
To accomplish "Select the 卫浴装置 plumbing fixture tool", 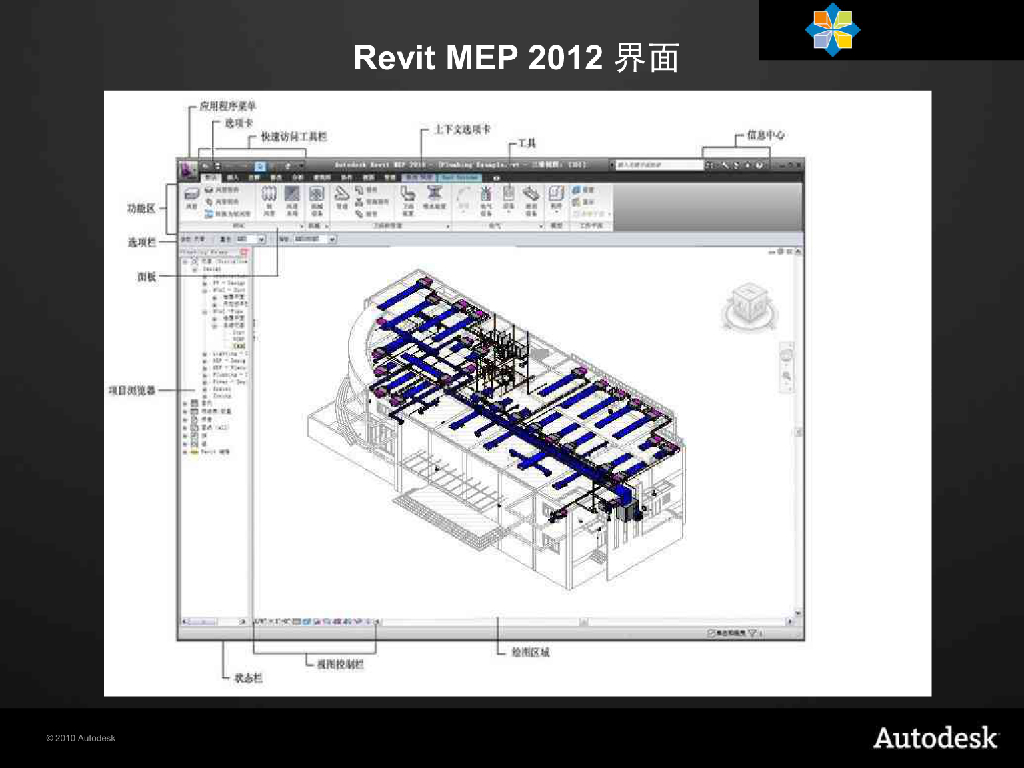I will [x=408, y=201].
